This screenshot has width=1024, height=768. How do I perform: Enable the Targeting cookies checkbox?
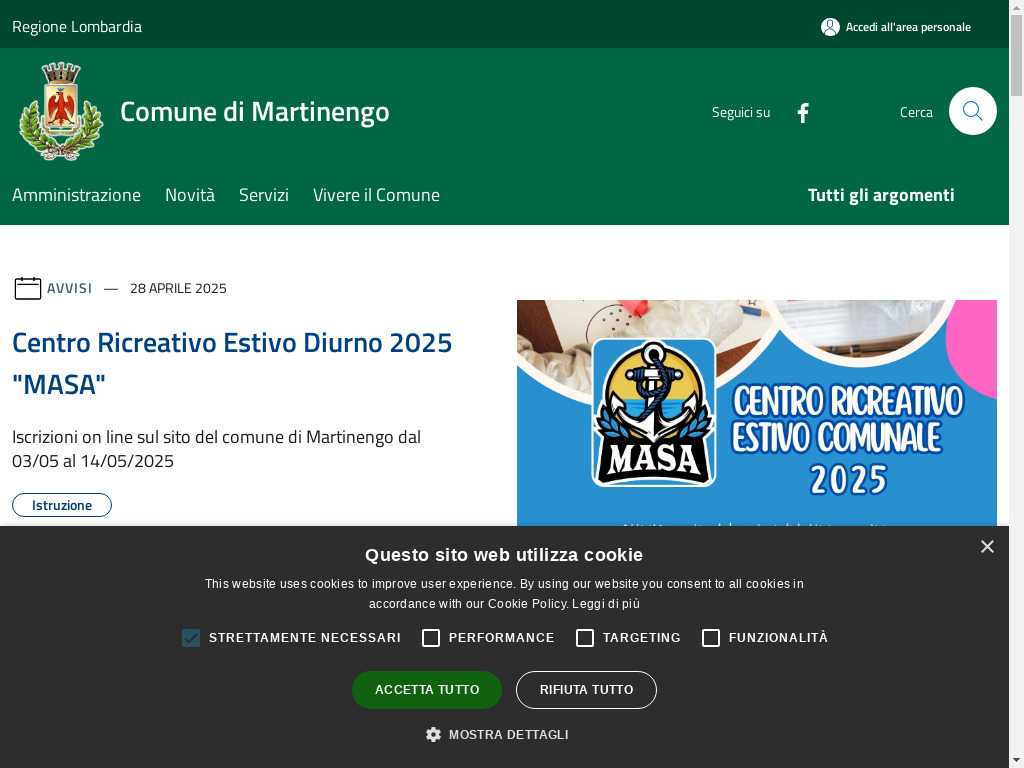(585, 638)
